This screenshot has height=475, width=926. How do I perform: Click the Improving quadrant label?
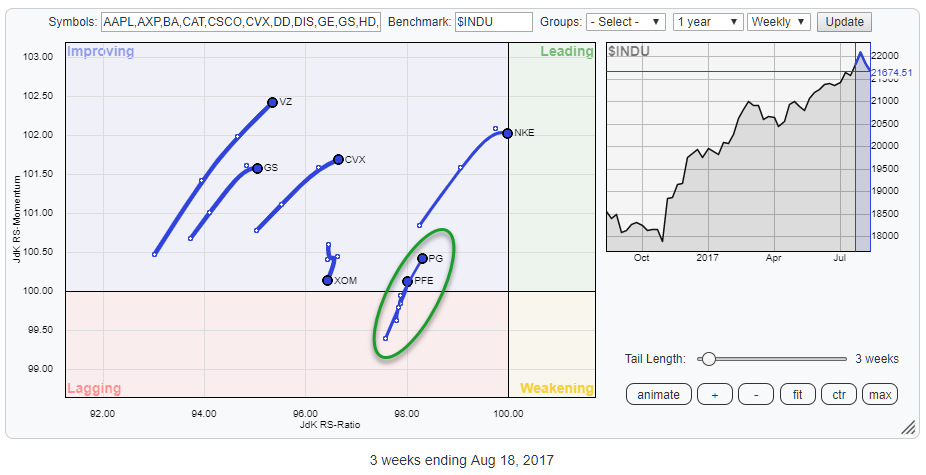click(x=100, y=51)
